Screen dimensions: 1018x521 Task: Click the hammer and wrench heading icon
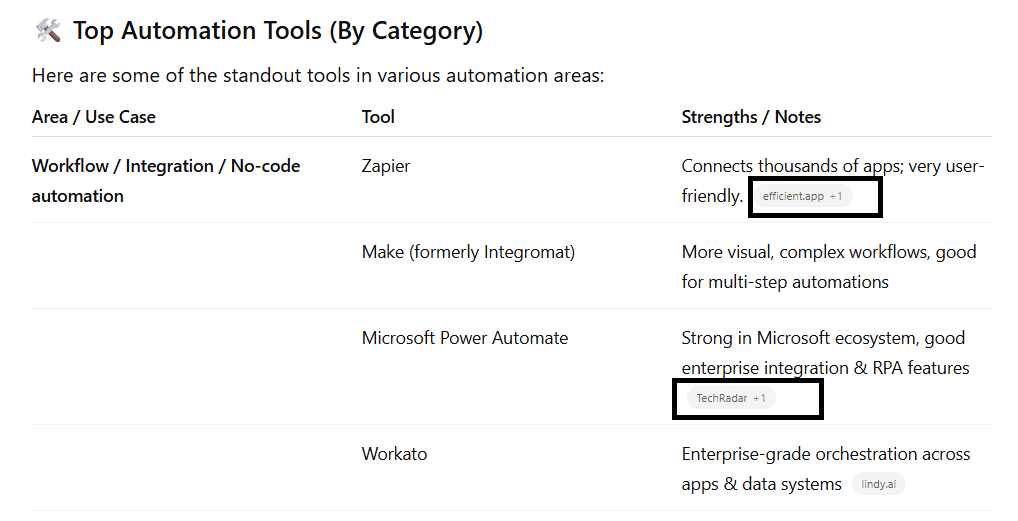coord(48,31)
